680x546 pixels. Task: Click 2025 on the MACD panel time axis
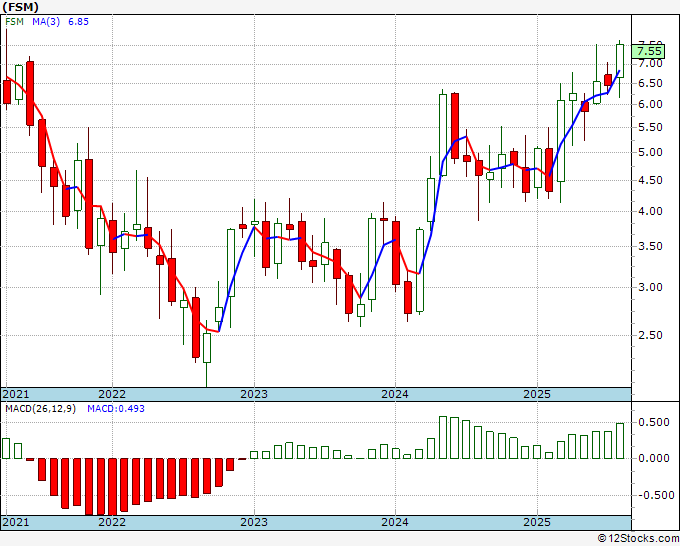click(x=537, y=522)
